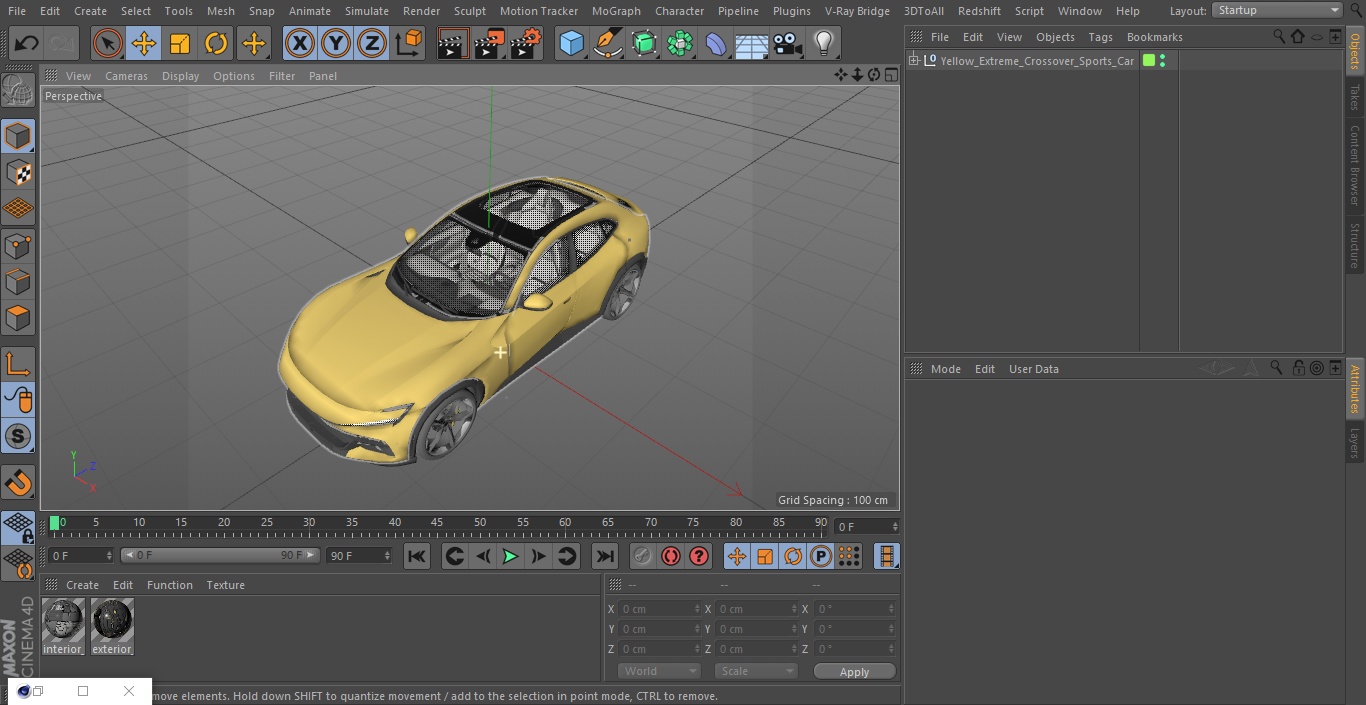The image size is (1366, 705).
Task: Open Object Manager Tags menu
Action: coord(1100,37)
